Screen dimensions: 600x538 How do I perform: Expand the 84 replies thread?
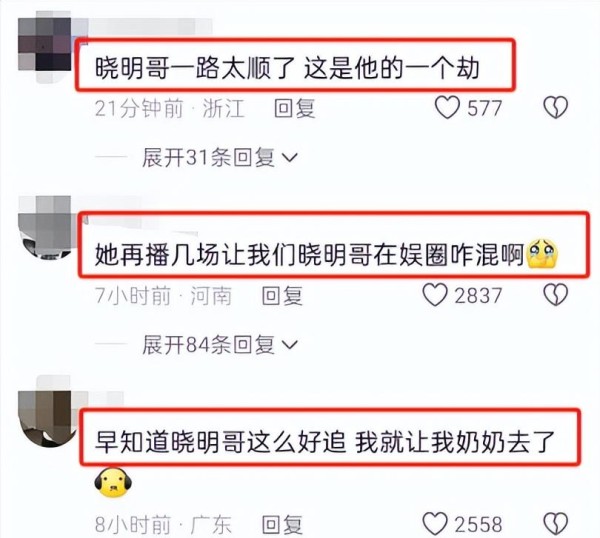[x=220, y=345]
